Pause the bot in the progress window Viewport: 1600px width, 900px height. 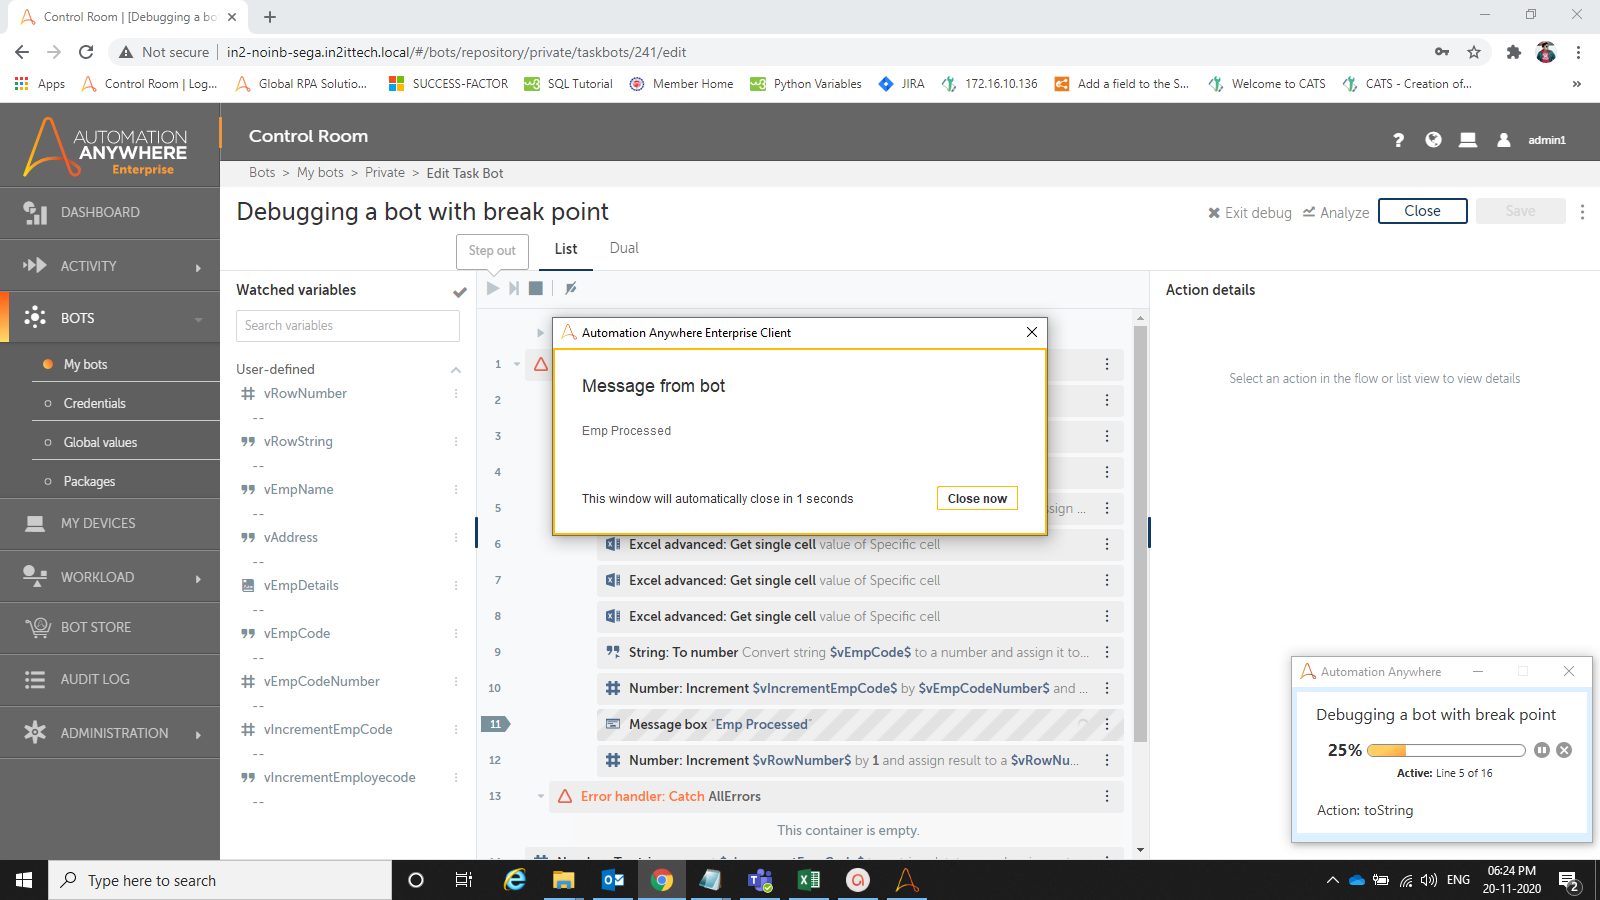[1542, 750]
